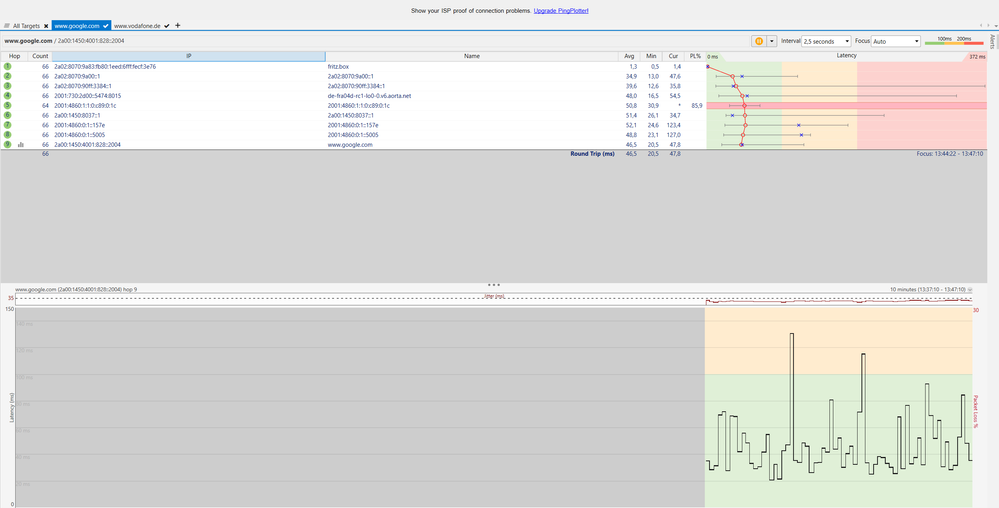Screen dimensions: 999x508
Task: Select IP 2001:4860:0:1::157e in hop 7
Action: 80,125
